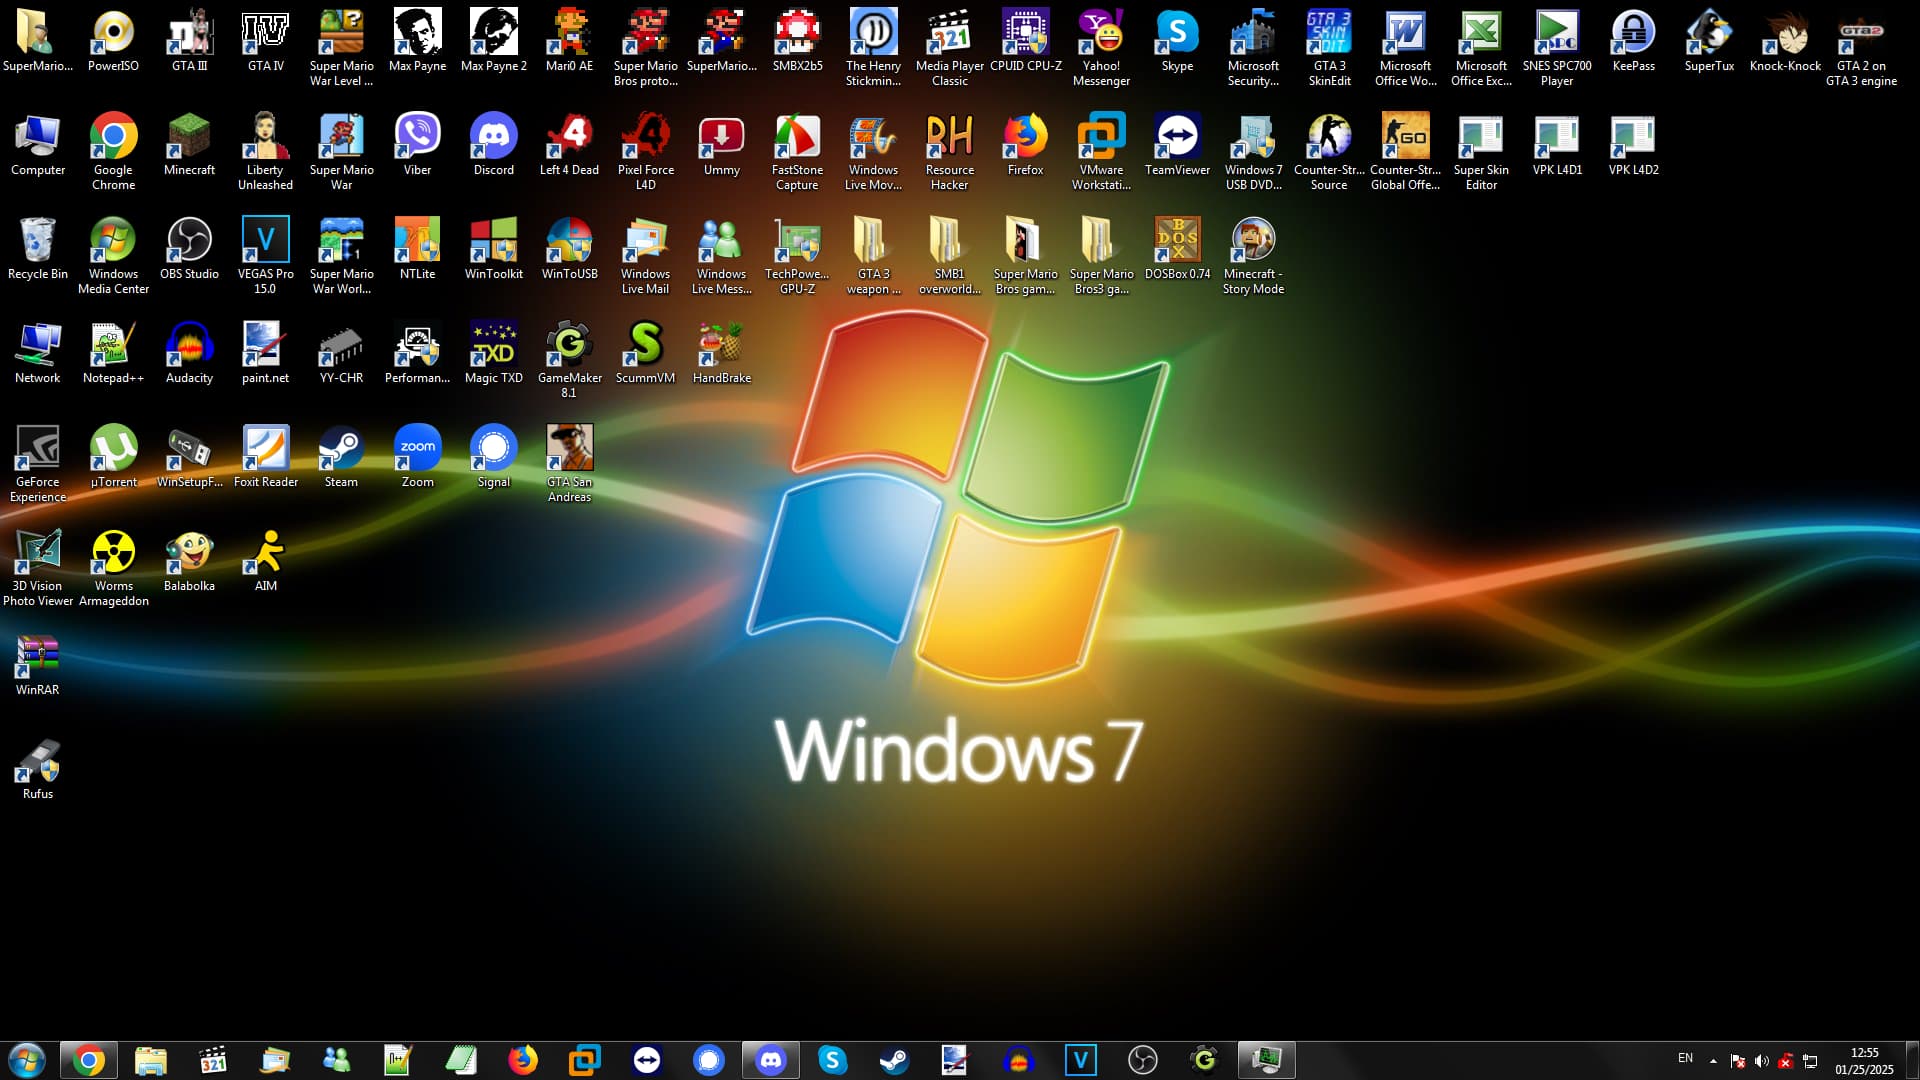1920x1080 pixels.
Task: Launch GTA III from the desktop
Action: 189,41
